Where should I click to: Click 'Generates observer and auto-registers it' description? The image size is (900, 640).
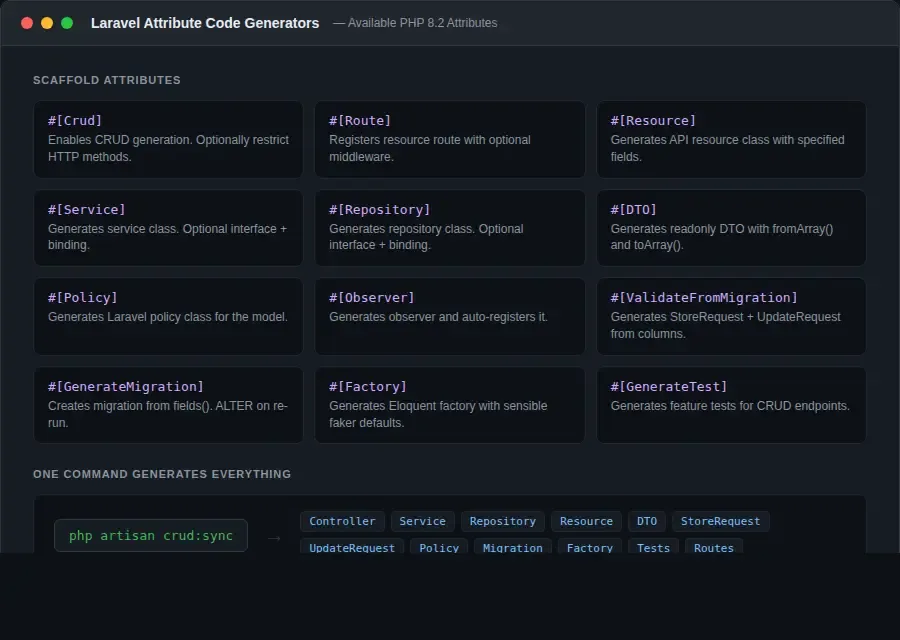click(438, 317)
